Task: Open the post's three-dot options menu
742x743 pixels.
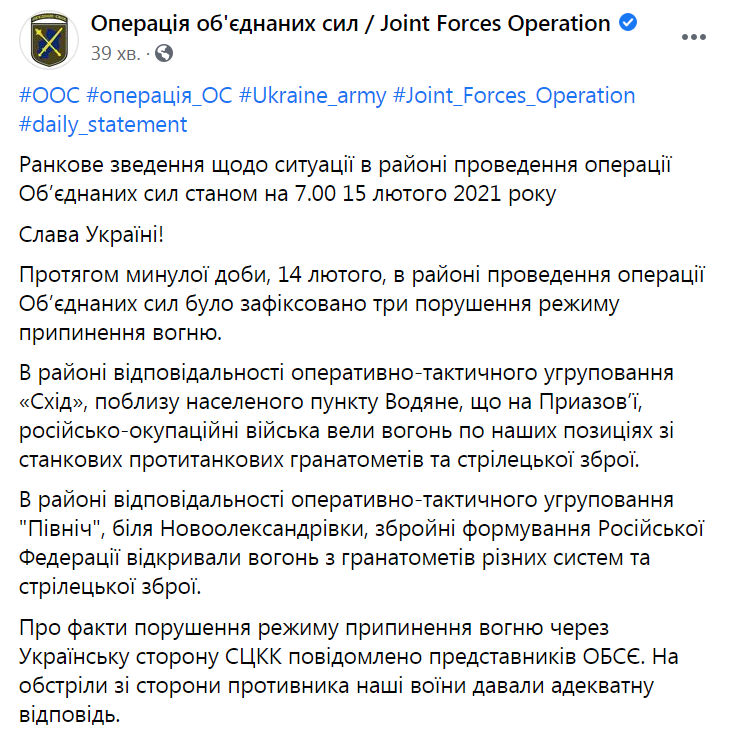Action: pyautogui.click(x=693, y=36)
